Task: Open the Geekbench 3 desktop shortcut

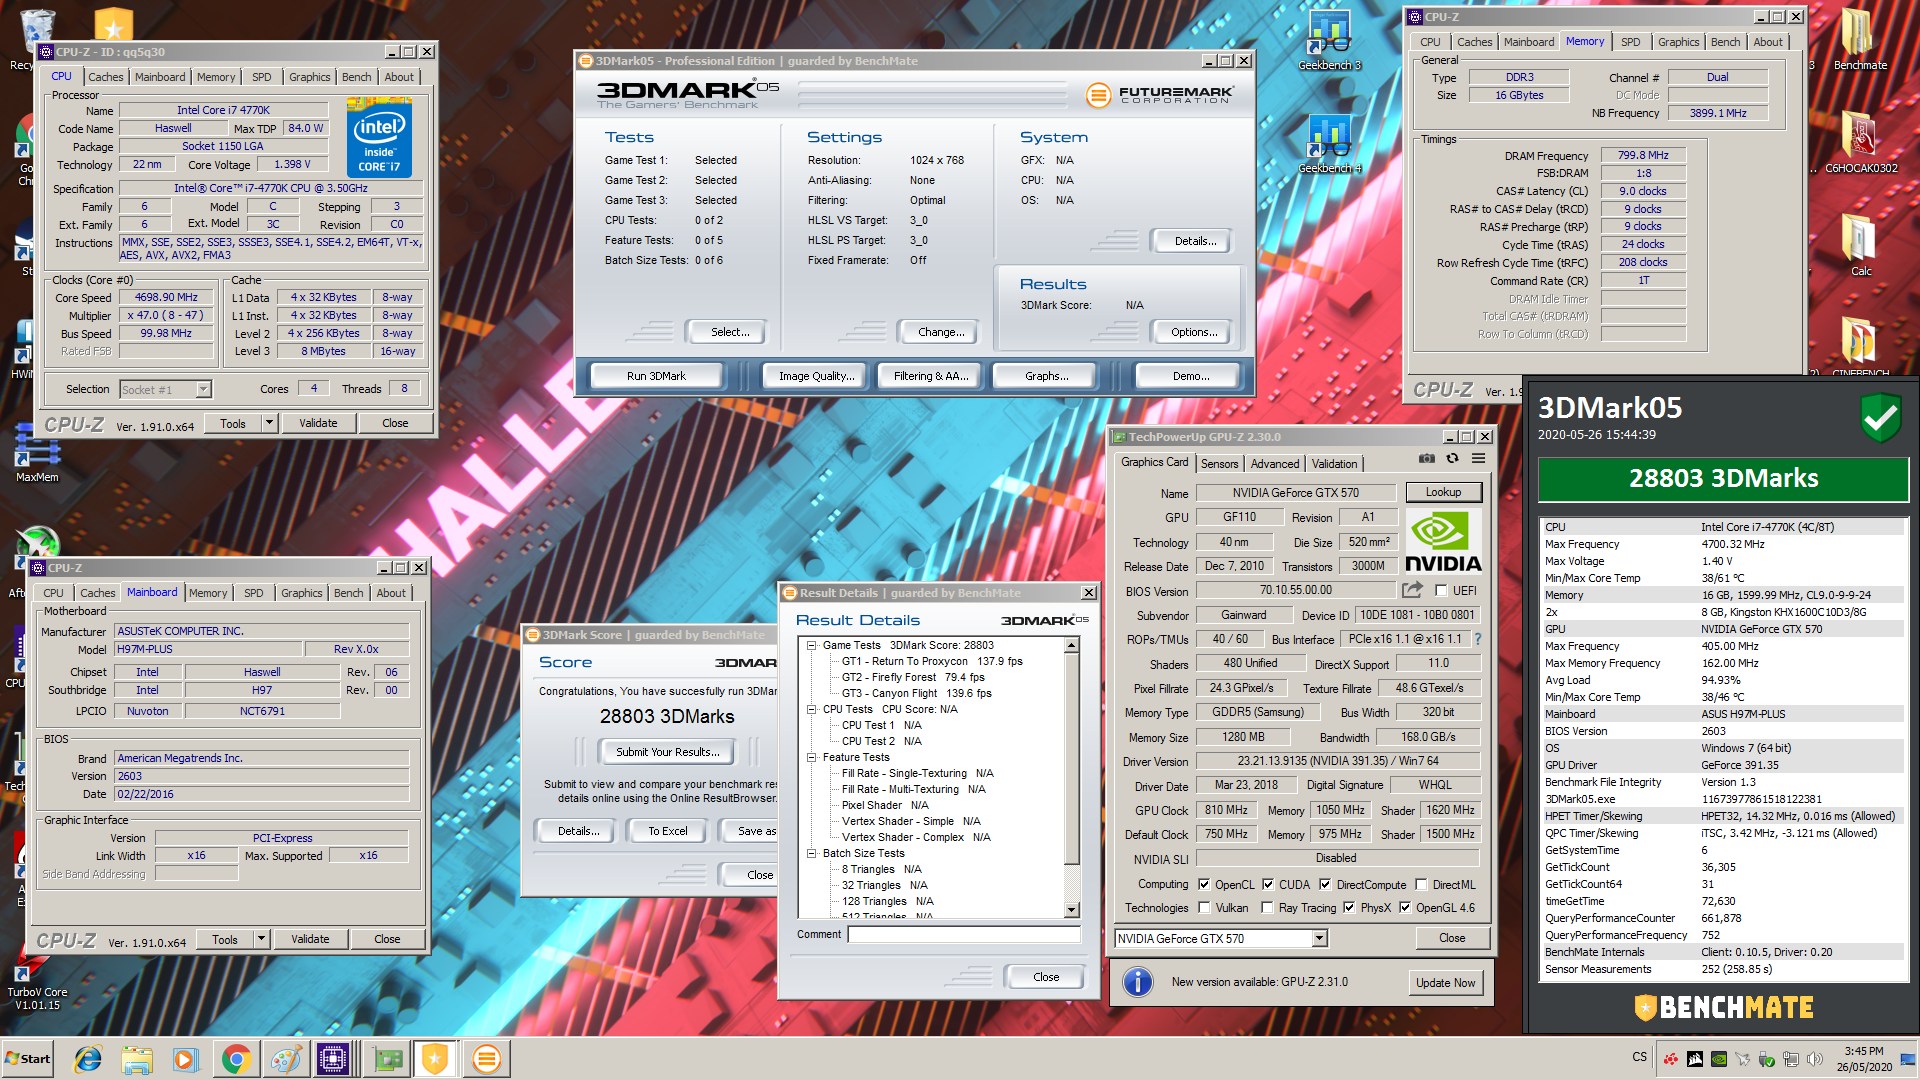Action: [1329, 40]
